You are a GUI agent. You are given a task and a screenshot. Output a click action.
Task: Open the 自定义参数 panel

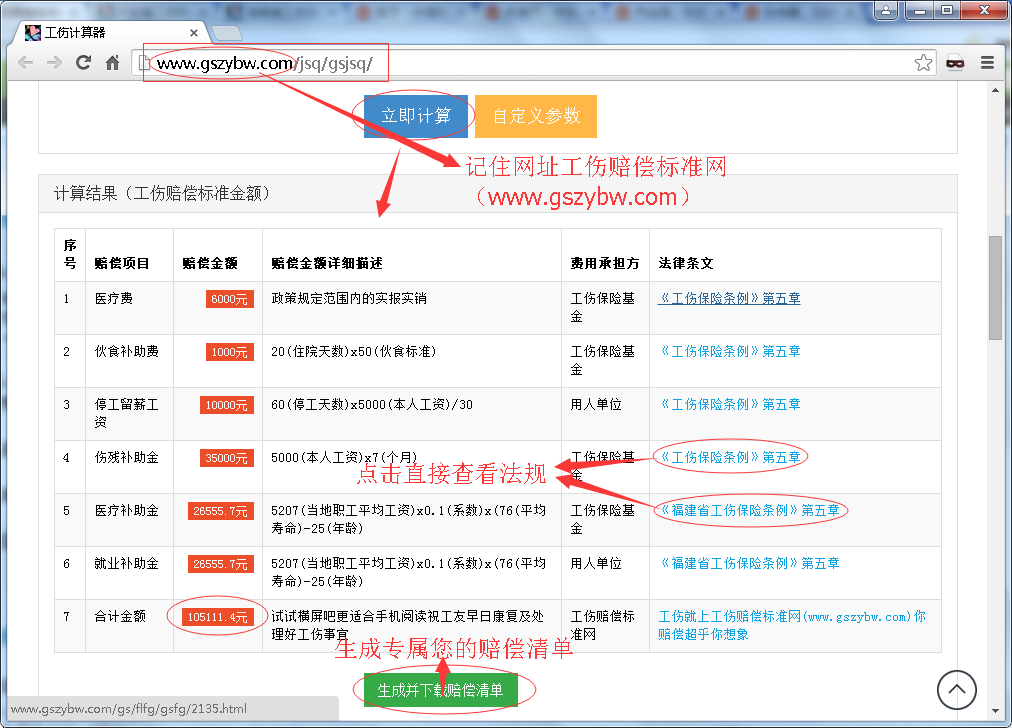[535, 116]
